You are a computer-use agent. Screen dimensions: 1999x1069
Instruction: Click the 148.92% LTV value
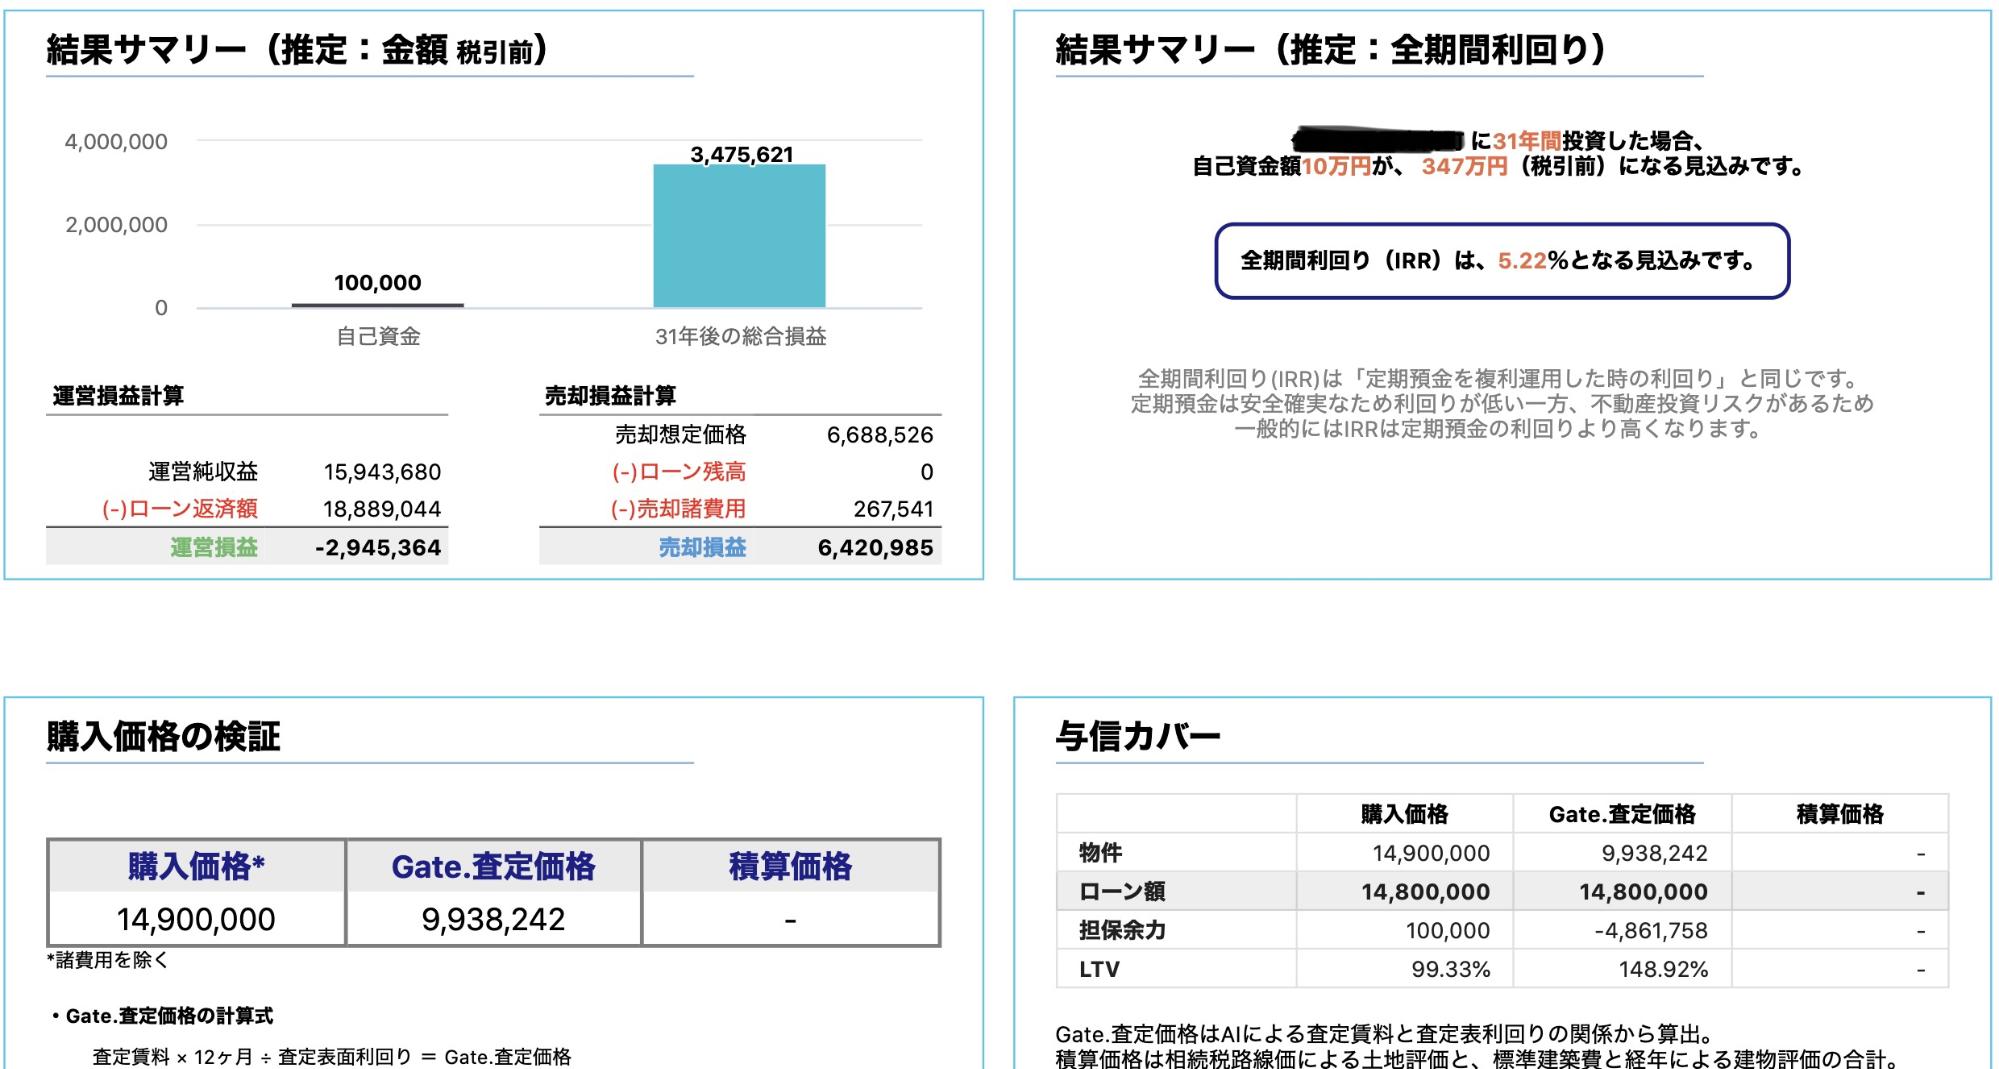pos(1663,969)
